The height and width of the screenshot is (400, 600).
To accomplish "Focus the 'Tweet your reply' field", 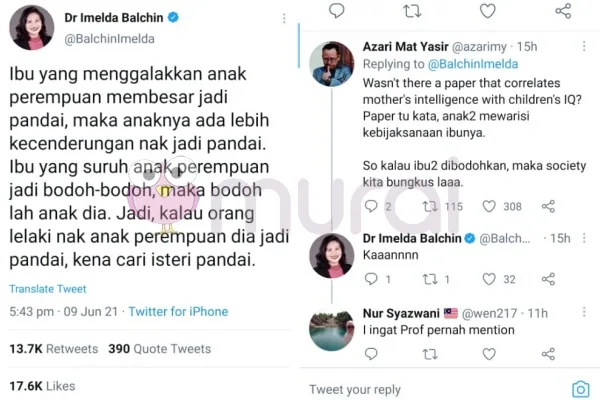I will pyautogui.click(x=436, y=389).
